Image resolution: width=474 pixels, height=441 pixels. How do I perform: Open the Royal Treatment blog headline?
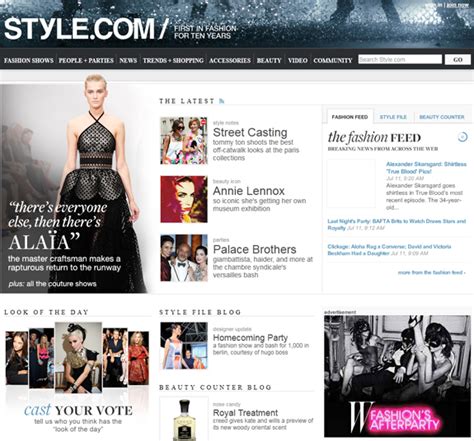(245, 413)
